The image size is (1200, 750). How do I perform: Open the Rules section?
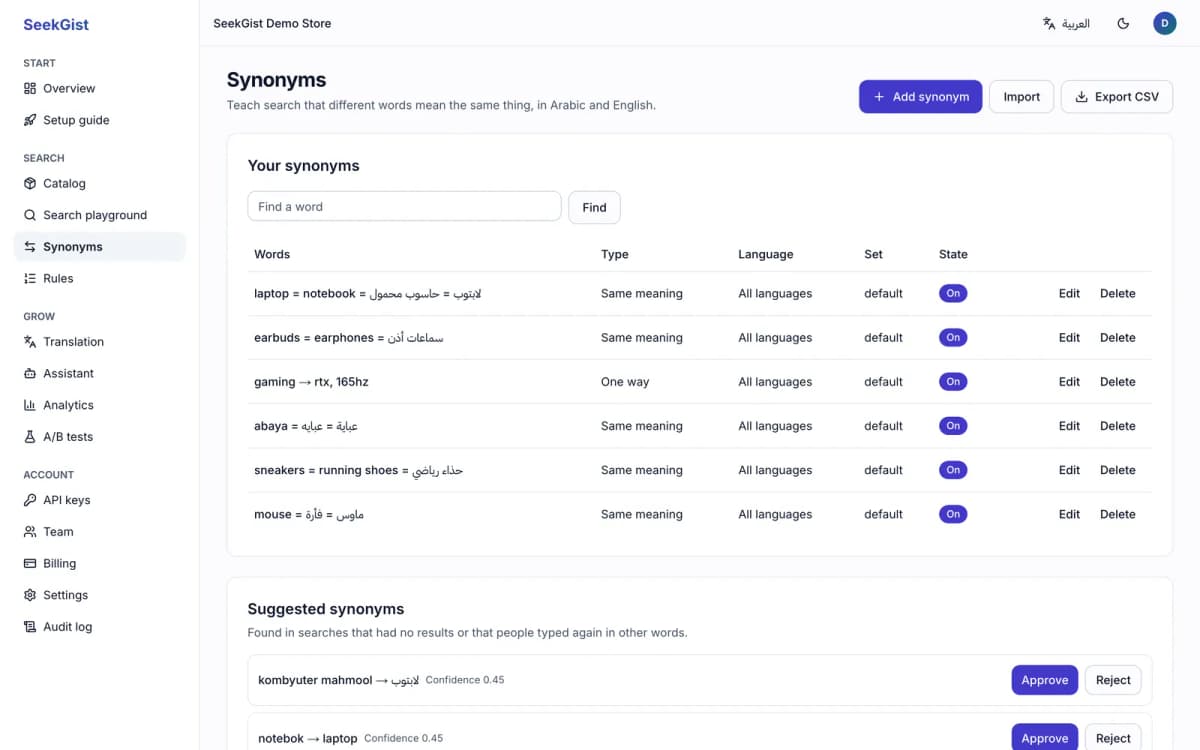pyautogui.click(x=100, y=278)
